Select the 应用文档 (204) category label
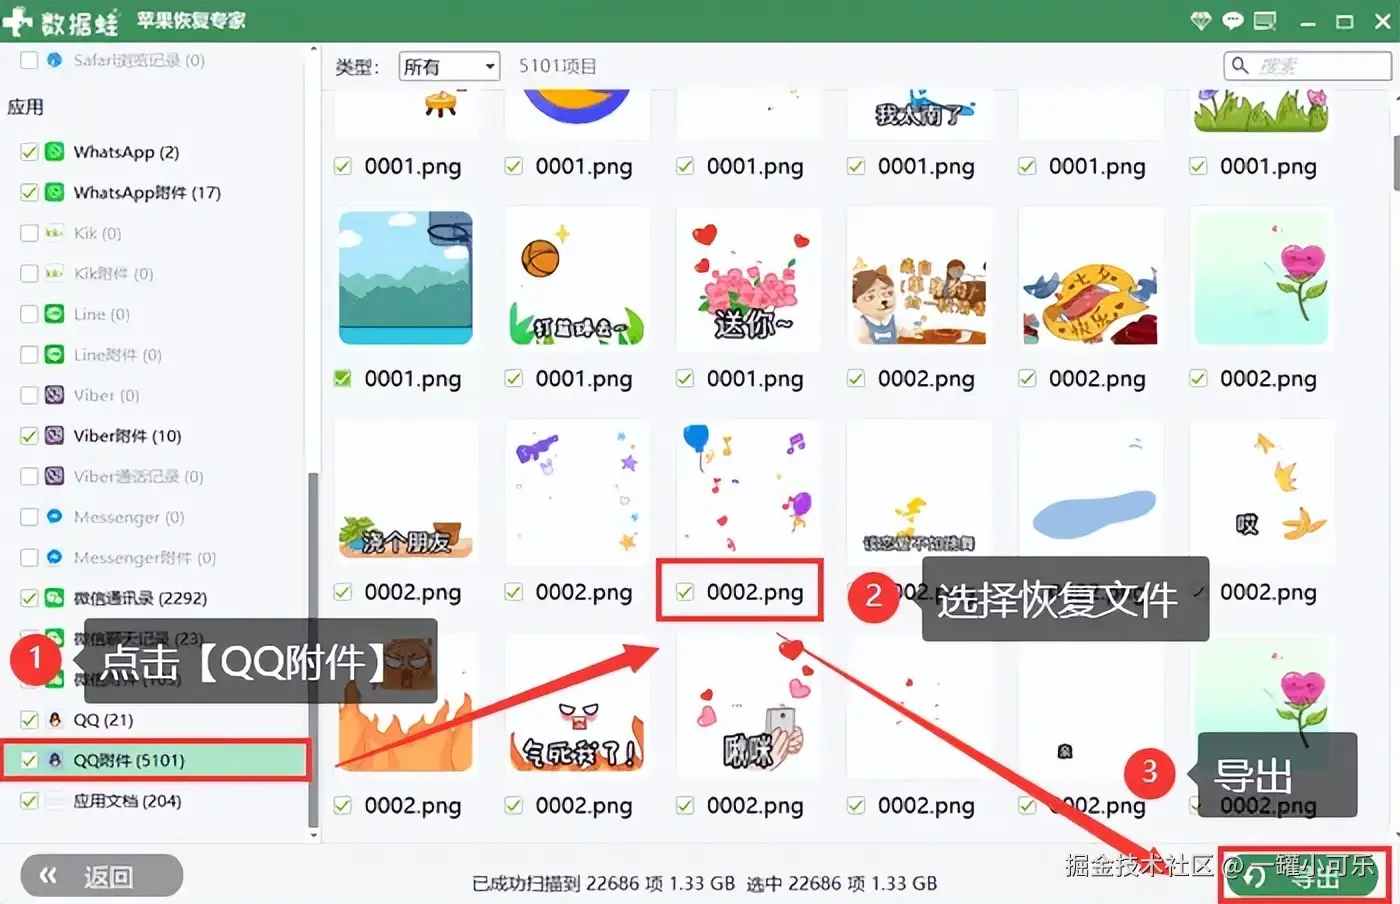This screenshot has height=904, width=1400. (127, 801)
